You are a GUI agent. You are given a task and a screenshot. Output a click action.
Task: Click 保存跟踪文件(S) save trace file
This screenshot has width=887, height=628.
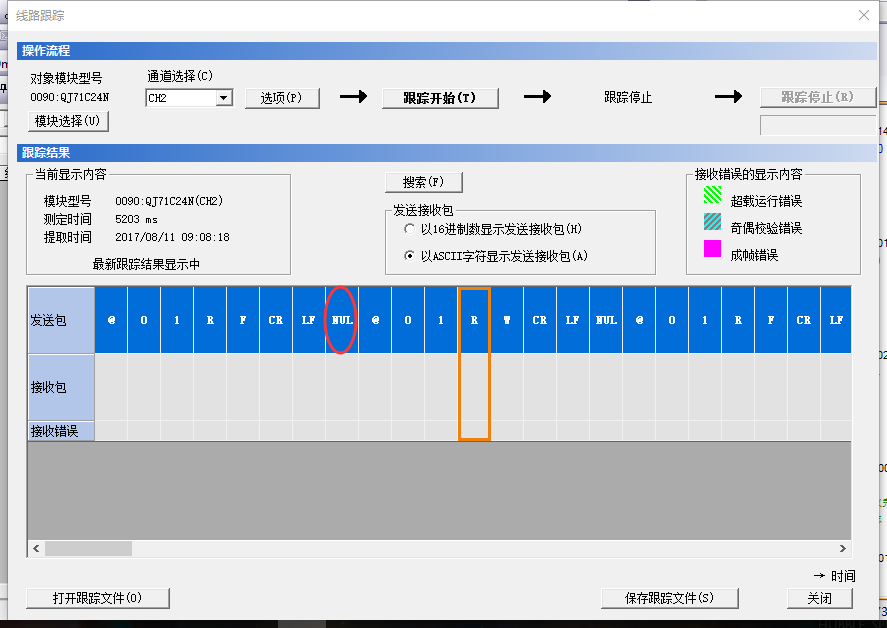(x=669, y=598)
